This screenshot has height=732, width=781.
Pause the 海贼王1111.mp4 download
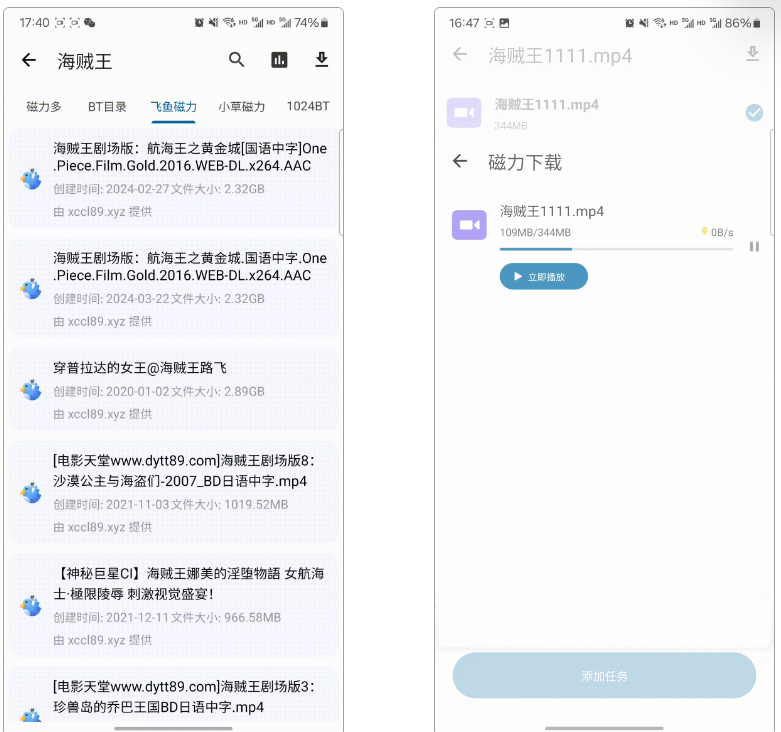coord(754,246)
